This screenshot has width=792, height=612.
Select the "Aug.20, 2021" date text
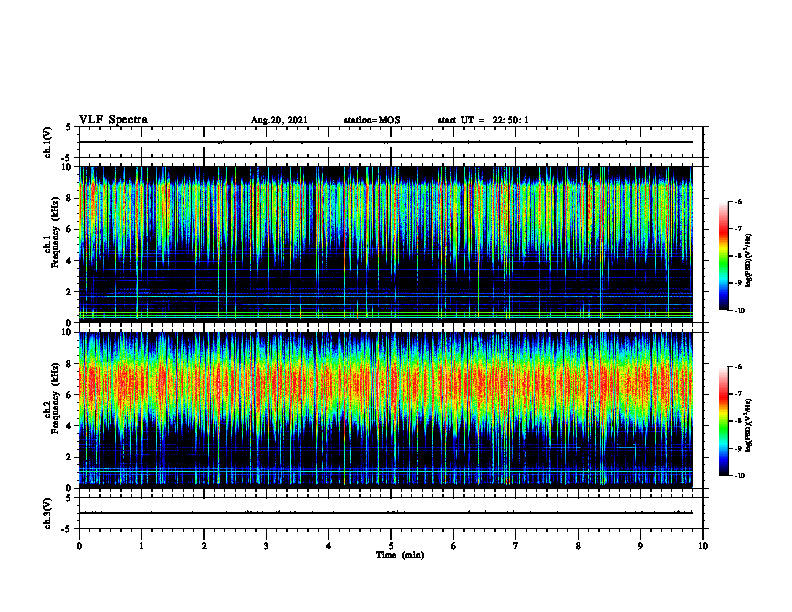(279, 120)
